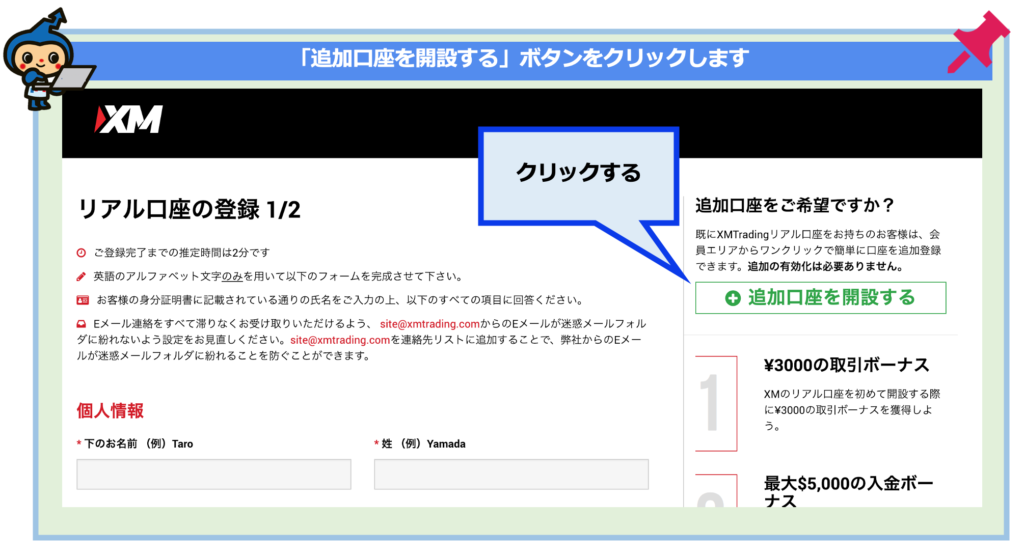Click the リアル口座の登録 1/2 heading
The width and height of the screenshot is (1024, 555).
tap(189, 210)
